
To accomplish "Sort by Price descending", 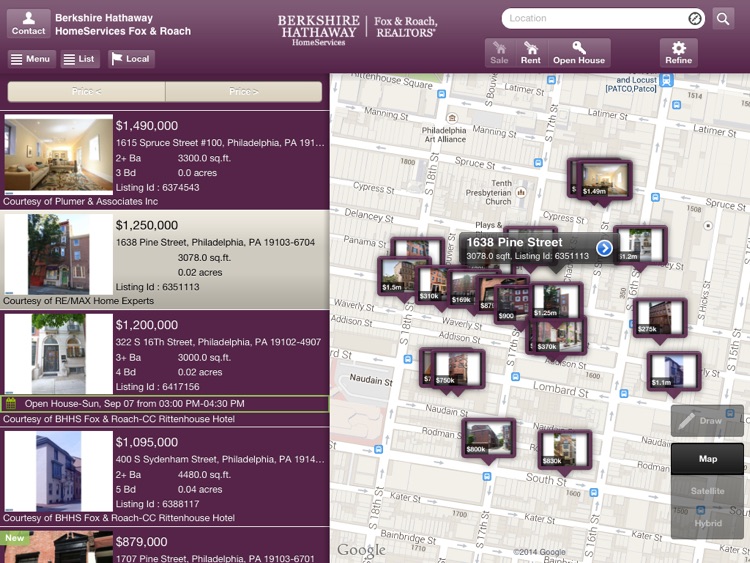I will pyautogui.click(x=244, y=91).
